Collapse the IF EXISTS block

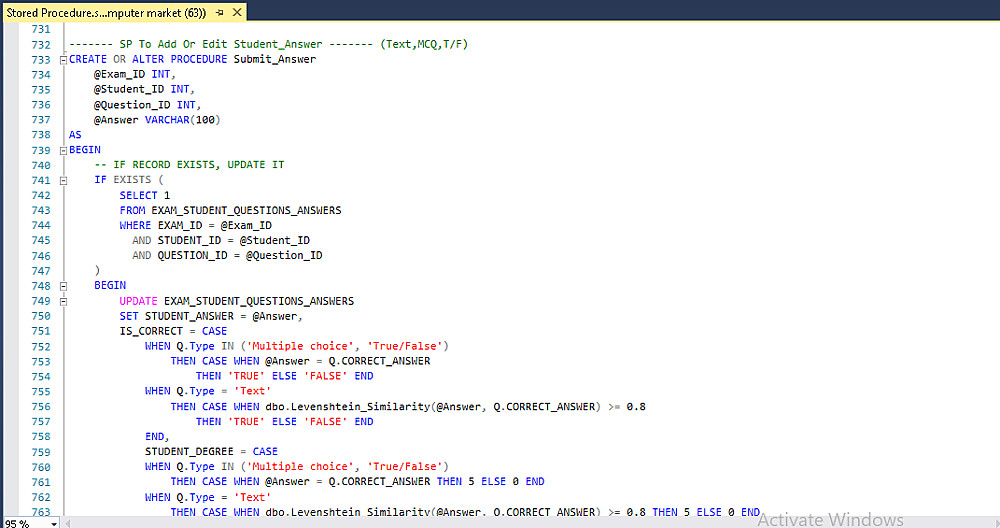point(63,180)
